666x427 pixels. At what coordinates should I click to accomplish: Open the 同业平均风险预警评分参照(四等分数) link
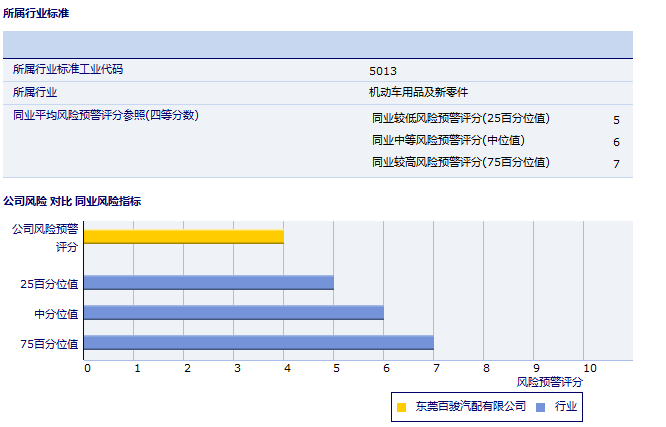click(106, 115)
